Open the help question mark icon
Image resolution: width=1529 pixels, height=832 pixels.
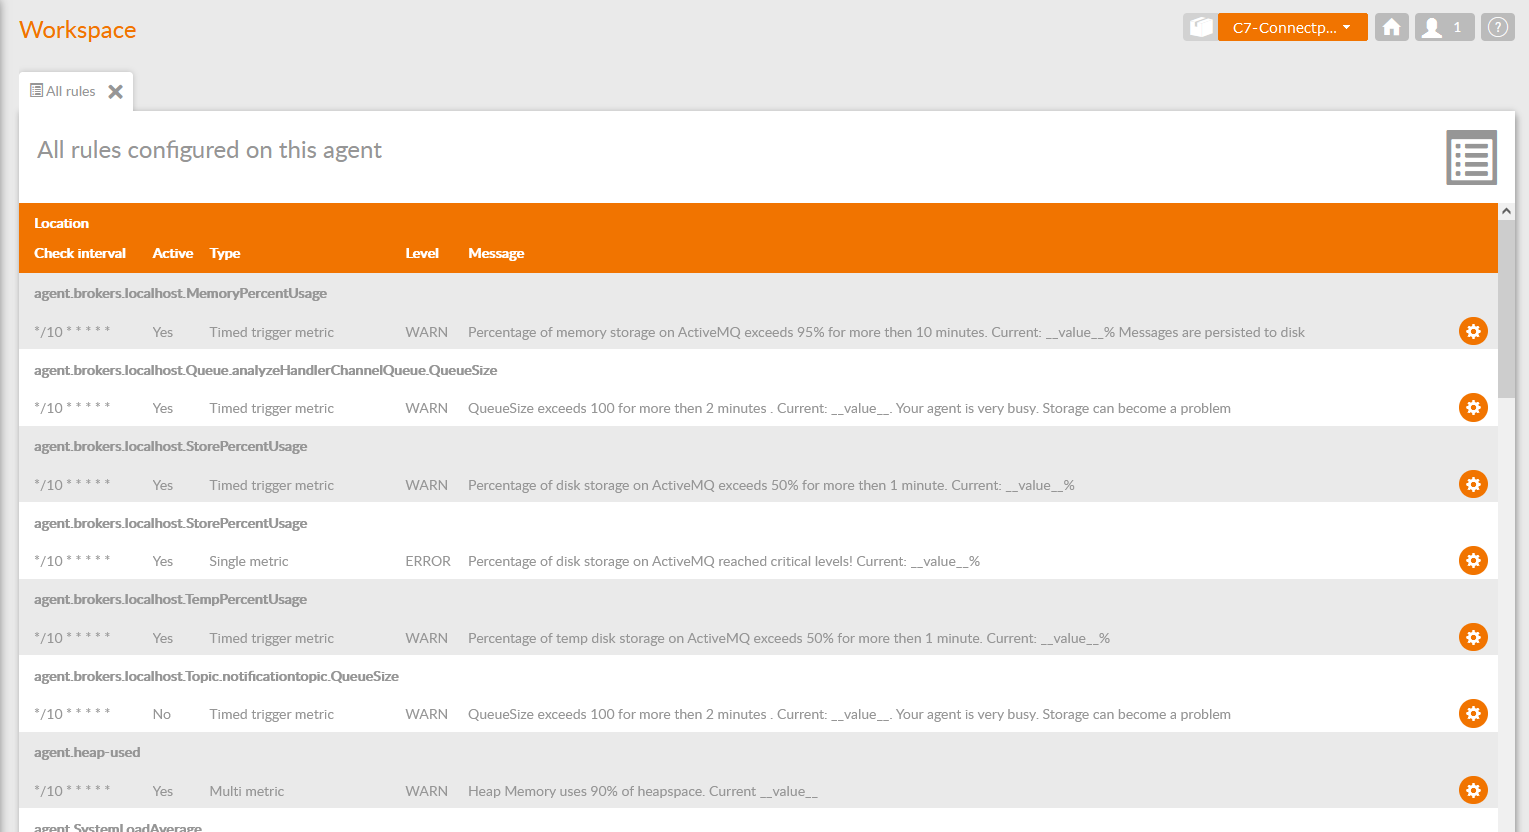[1497, 27]
